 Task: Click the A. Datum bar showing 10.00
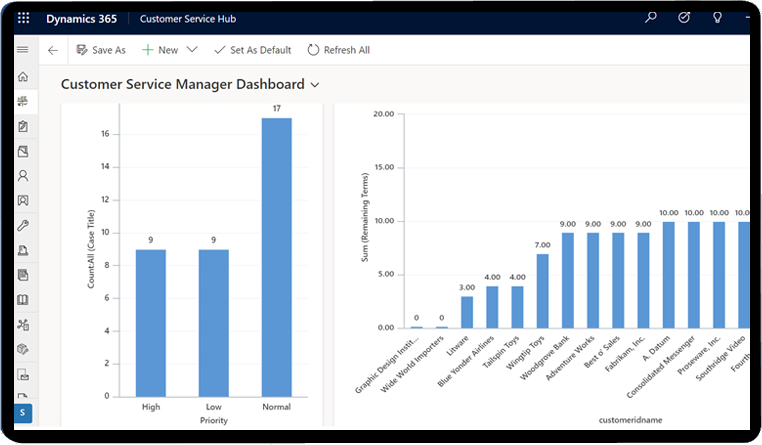click(x=669, y=275)
